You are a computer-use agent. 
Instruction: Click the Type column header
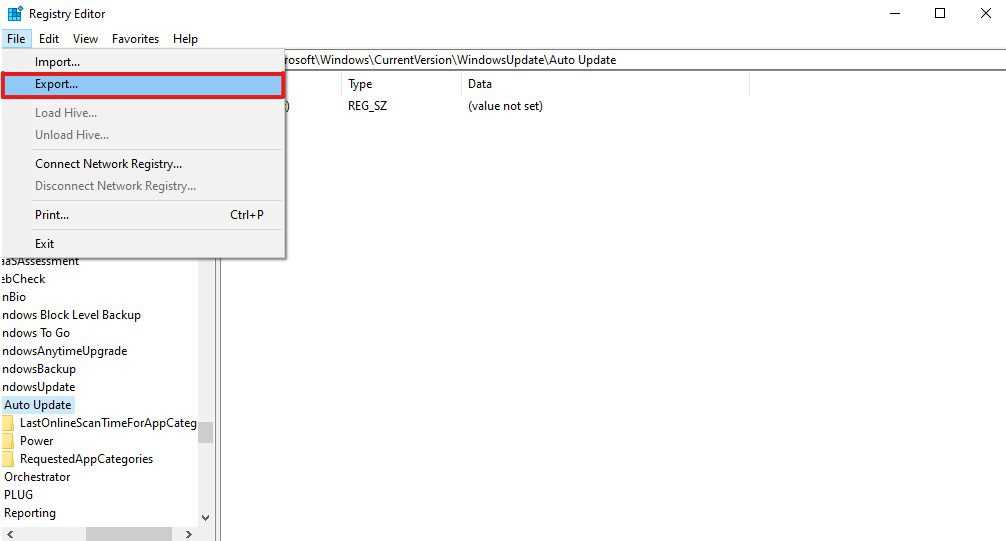pyautogui.click(x=400, y=84)
